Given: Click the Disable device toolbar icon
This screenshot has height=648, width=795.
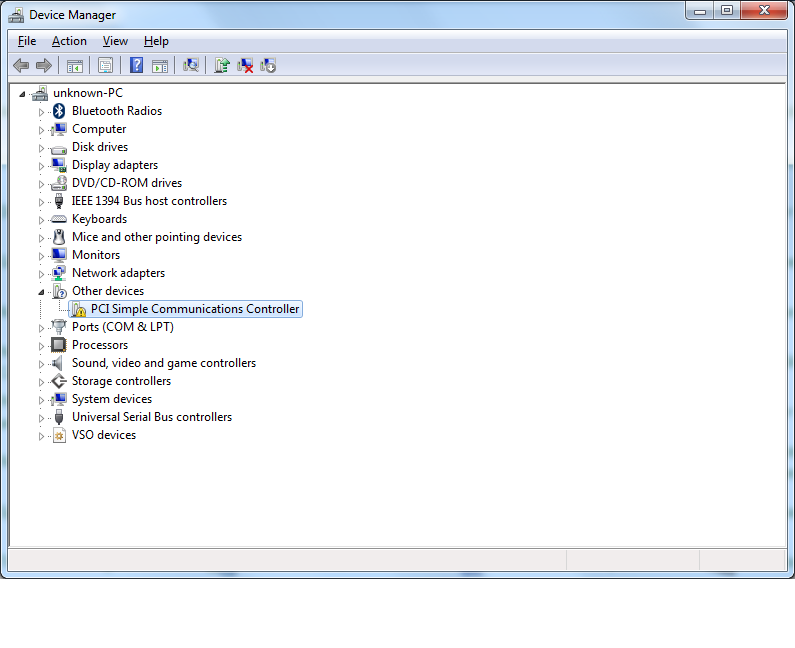Looking at the screenshot, I should pyautogui.click(x=268, y=65).
